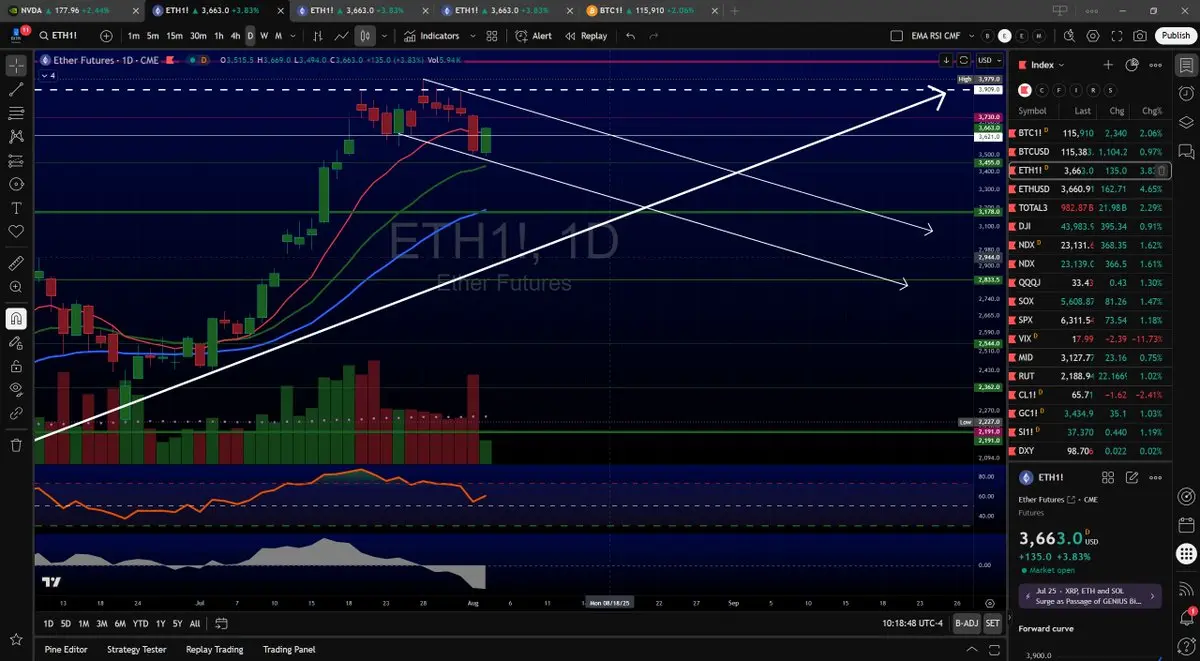Open the Indicators dialog
Screen dimensions: 1200x661
[431, 36]
